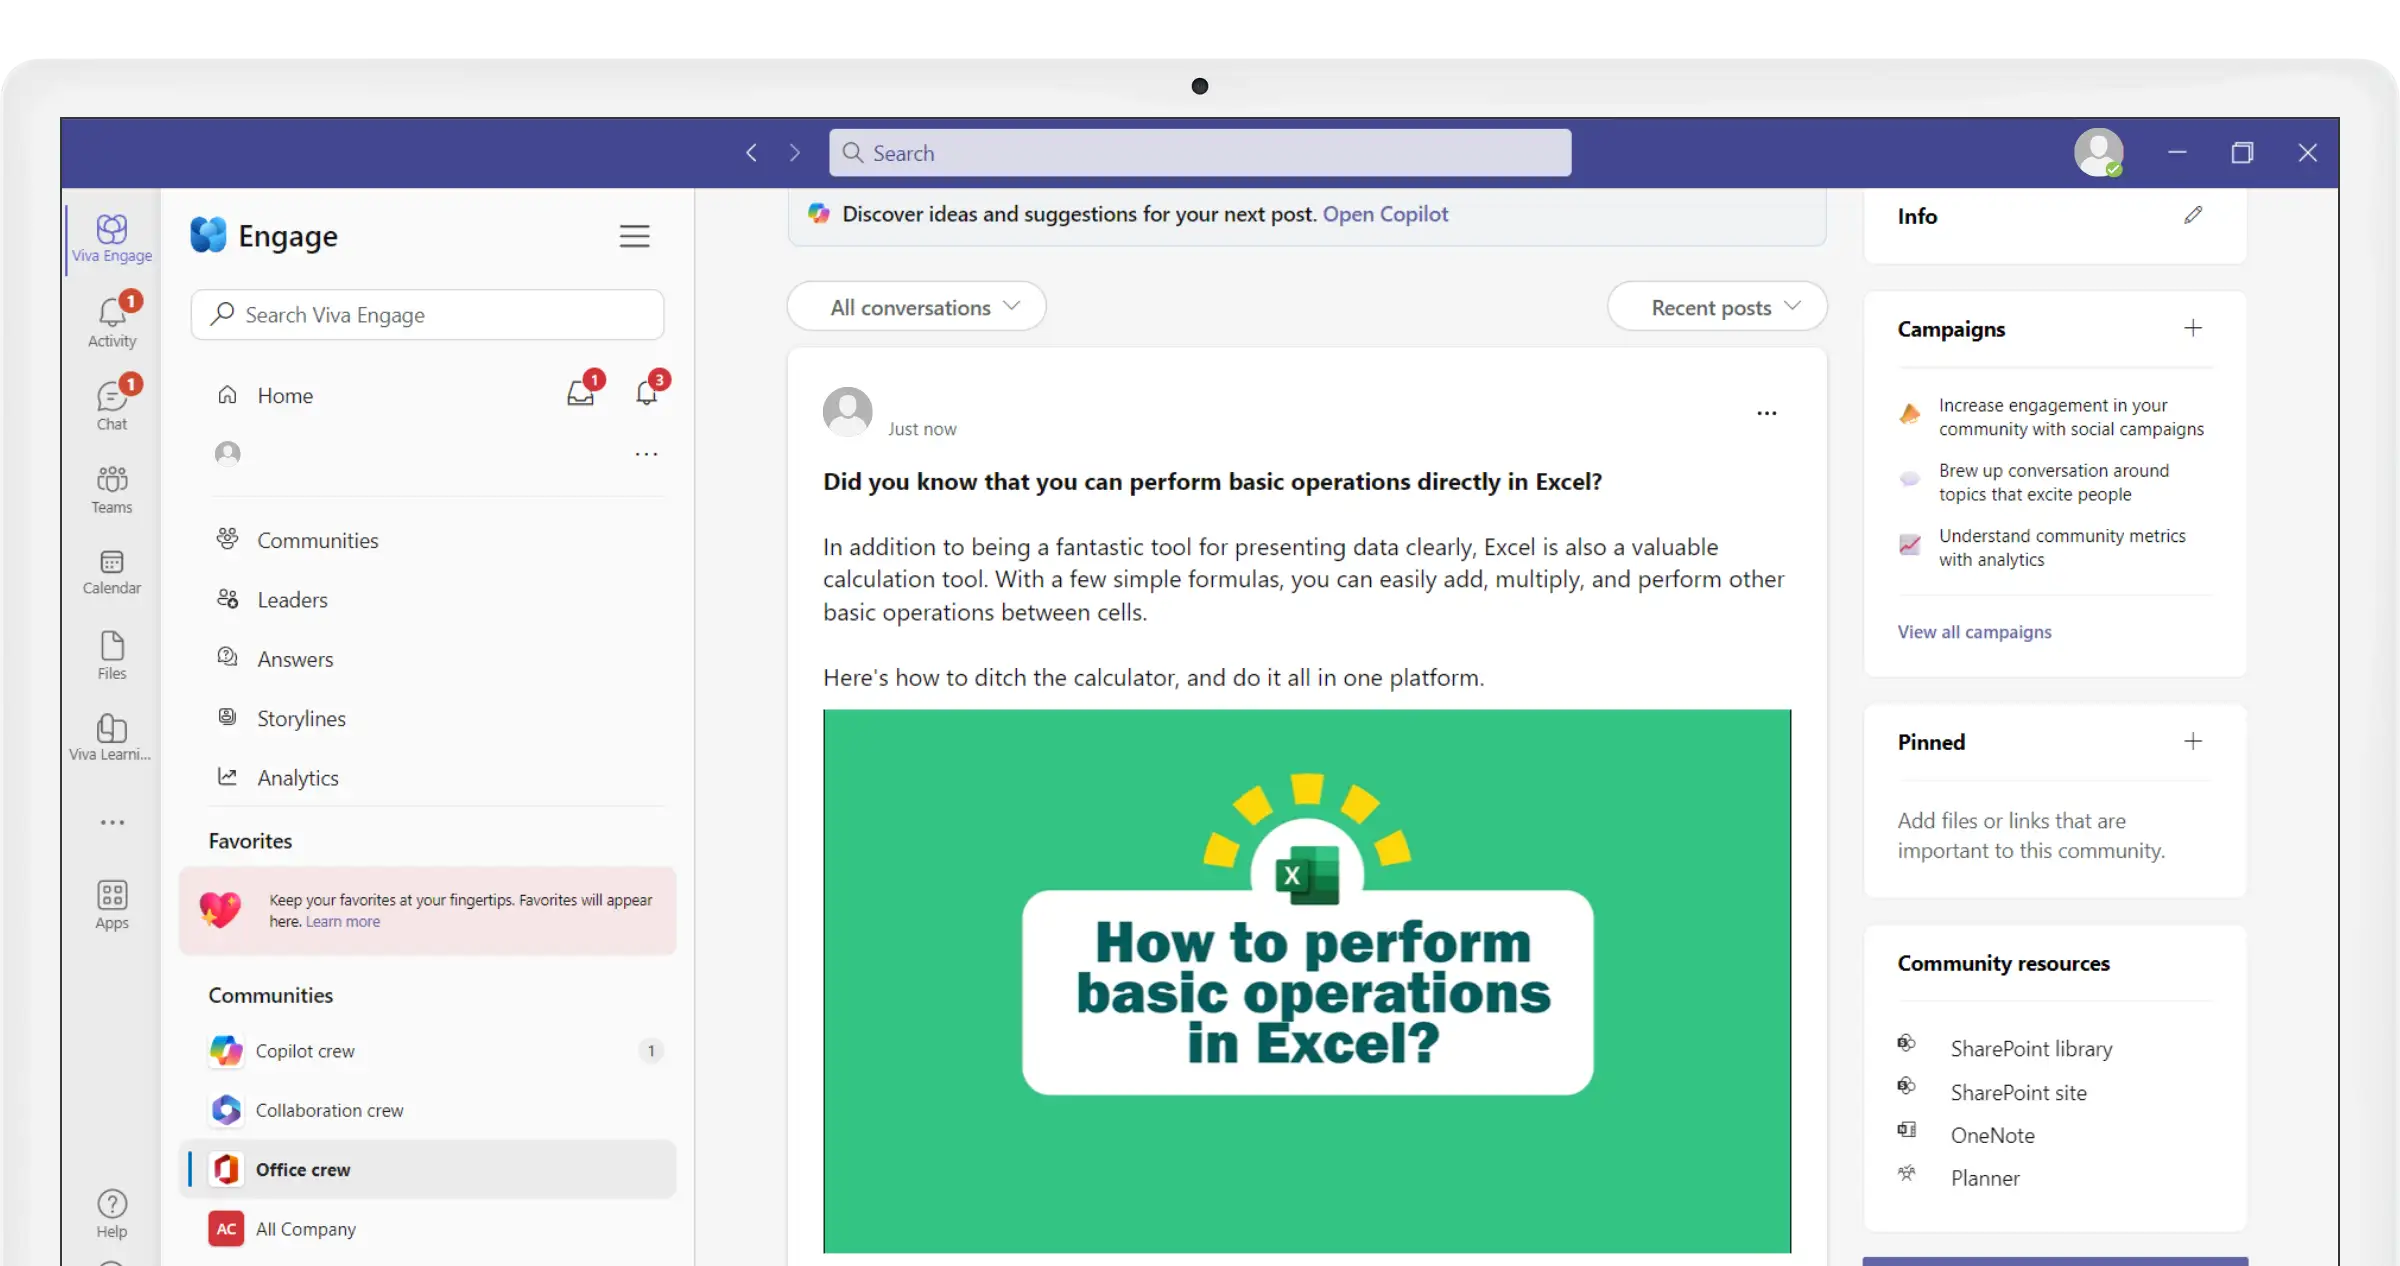This screenshot has height=1266, width=2400.
Task: Open Viva Engage in the app rail
Action: click(112, 238)
